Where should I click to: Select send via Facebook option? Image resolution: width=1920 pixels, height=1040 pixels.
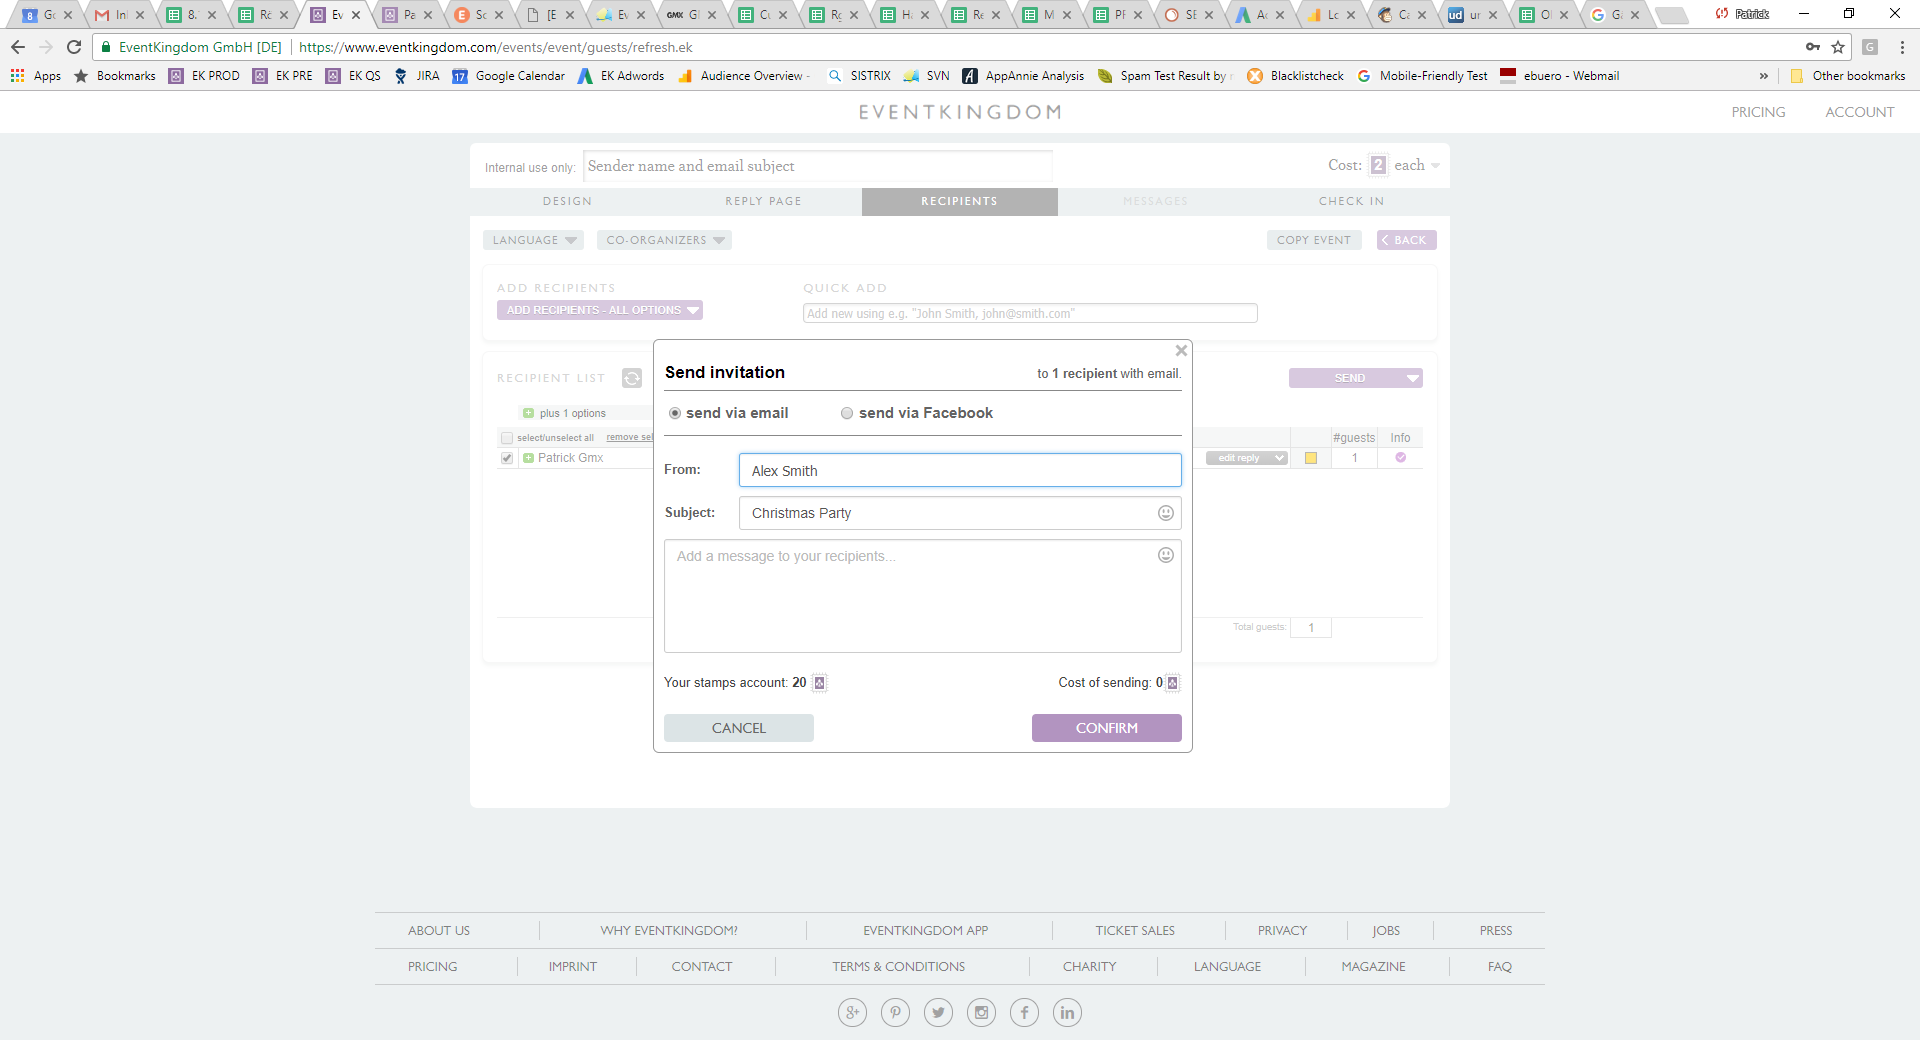[847, 414]
